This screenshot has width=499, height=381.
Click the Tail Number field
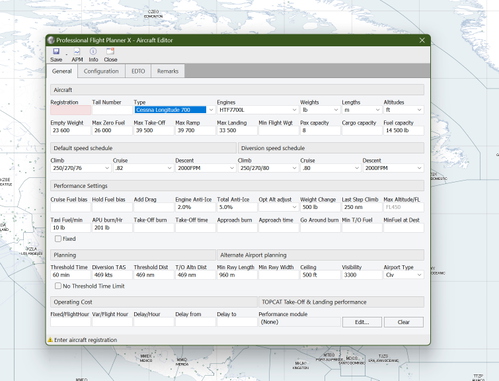(x=112, y=110)
